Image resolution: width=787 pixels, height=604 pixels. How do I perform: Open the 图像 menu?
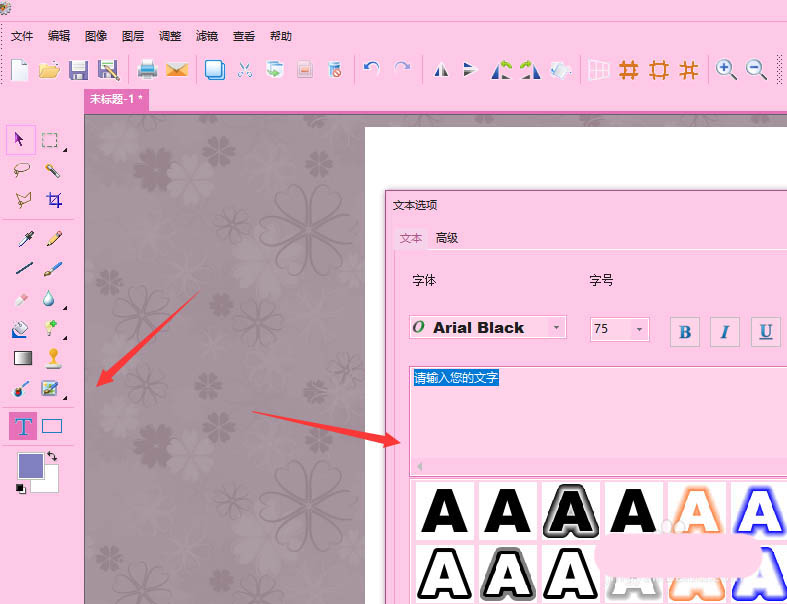tap(96, 36)
